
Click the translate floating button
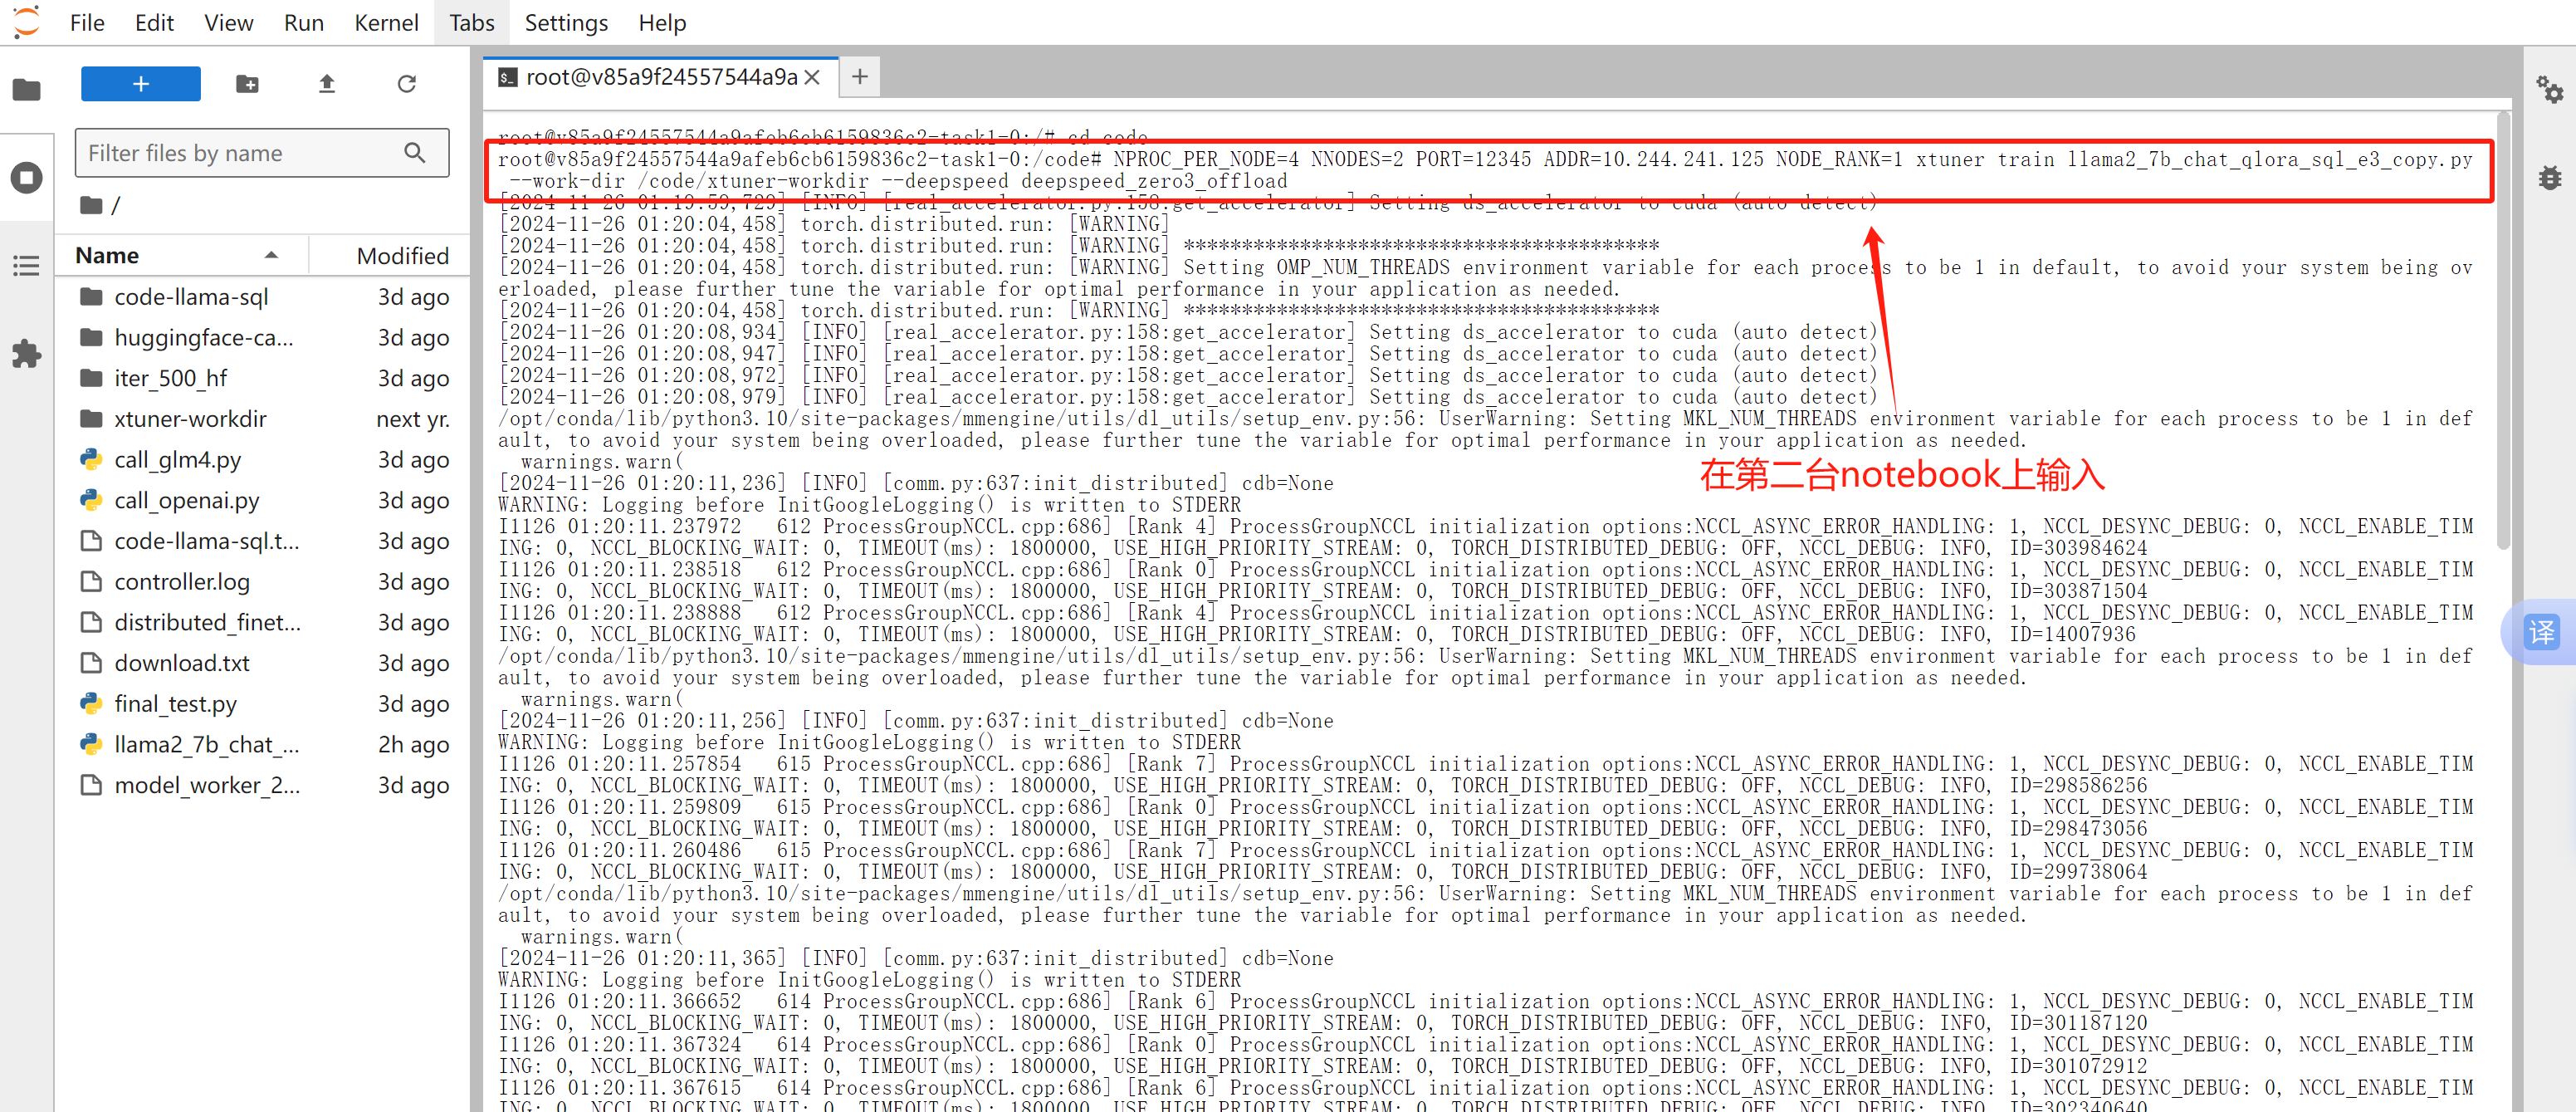(x=2540, y=632)
